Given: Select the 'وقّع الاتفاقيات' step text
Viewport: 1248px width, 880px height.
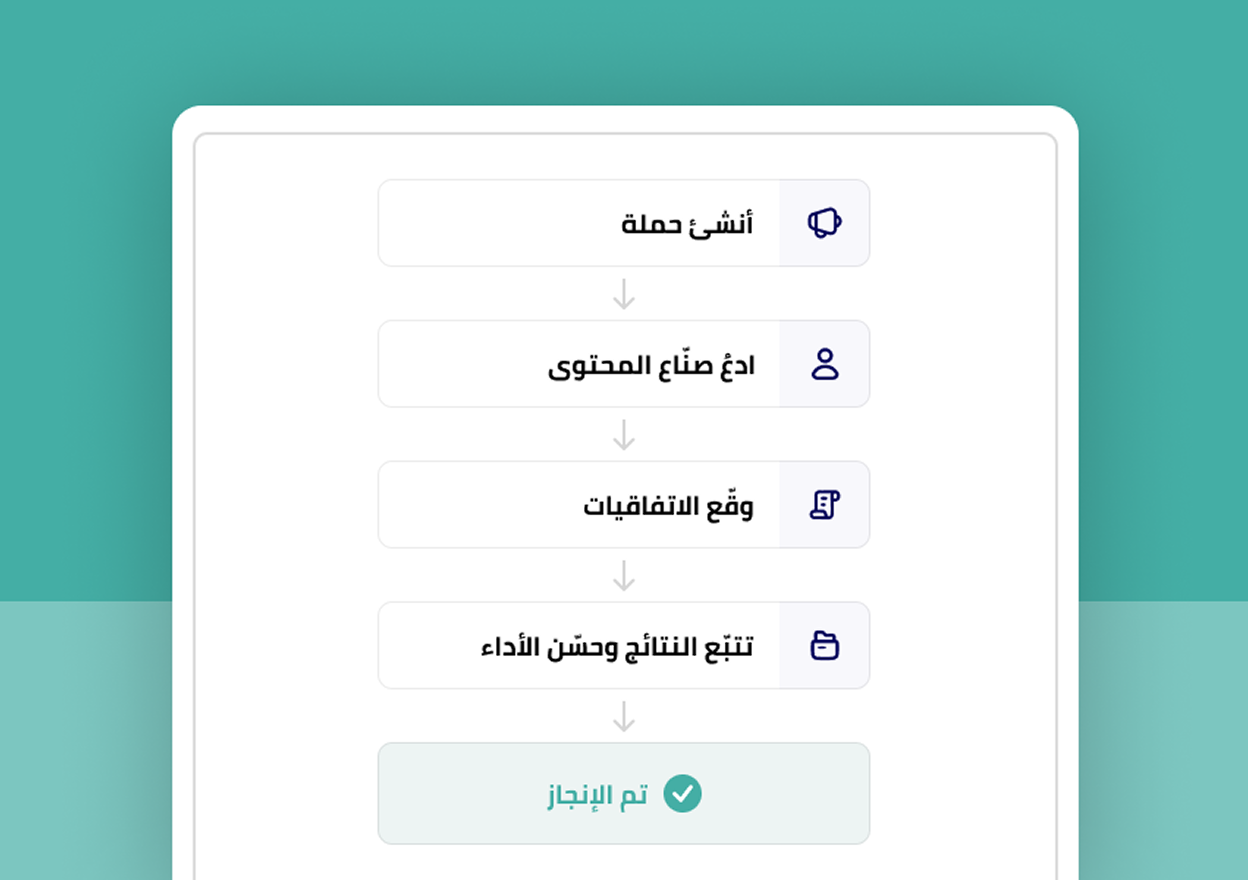Looking at the screenshot, I should point(668,506).
